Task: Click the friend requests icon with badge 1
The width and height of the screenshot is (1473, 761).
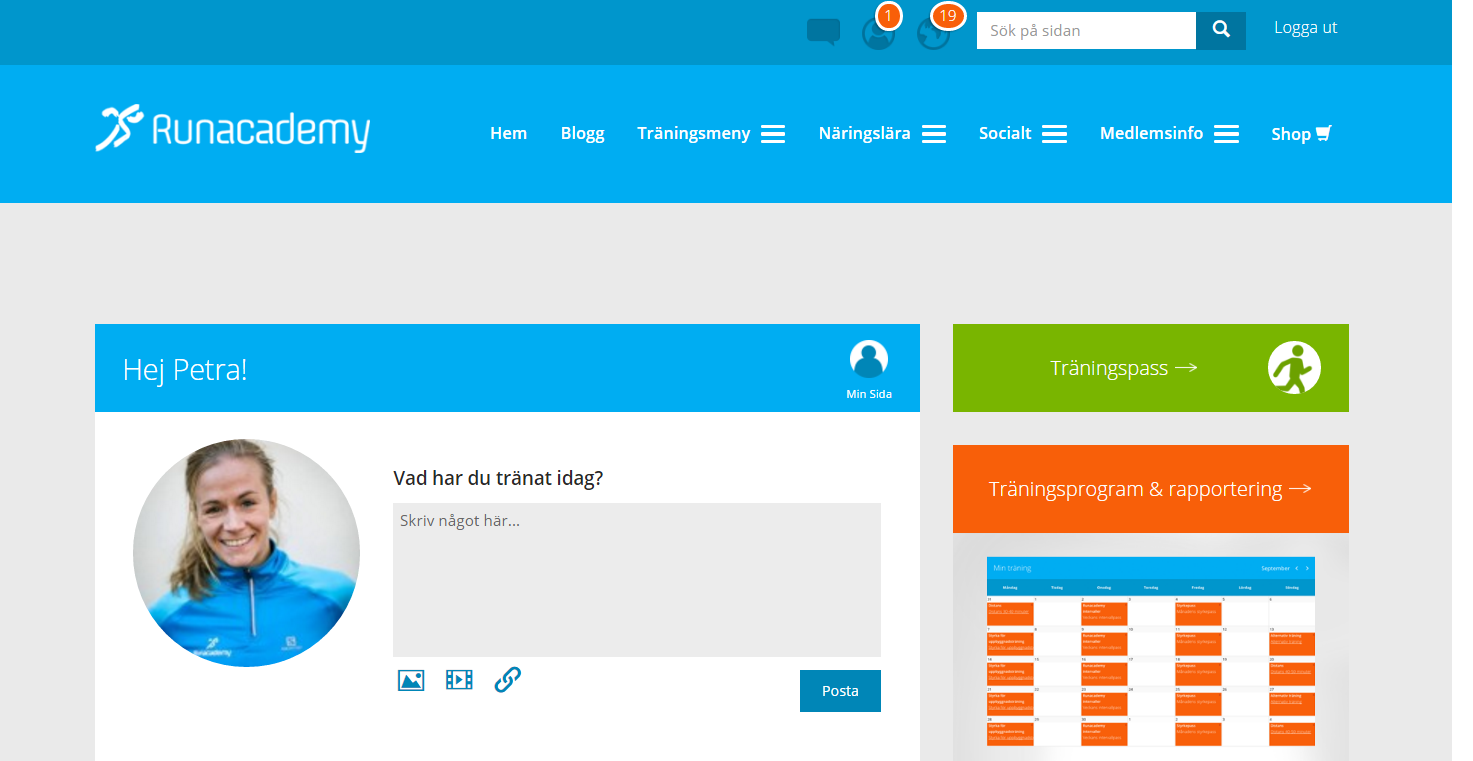Action: [x=878, y=34]
